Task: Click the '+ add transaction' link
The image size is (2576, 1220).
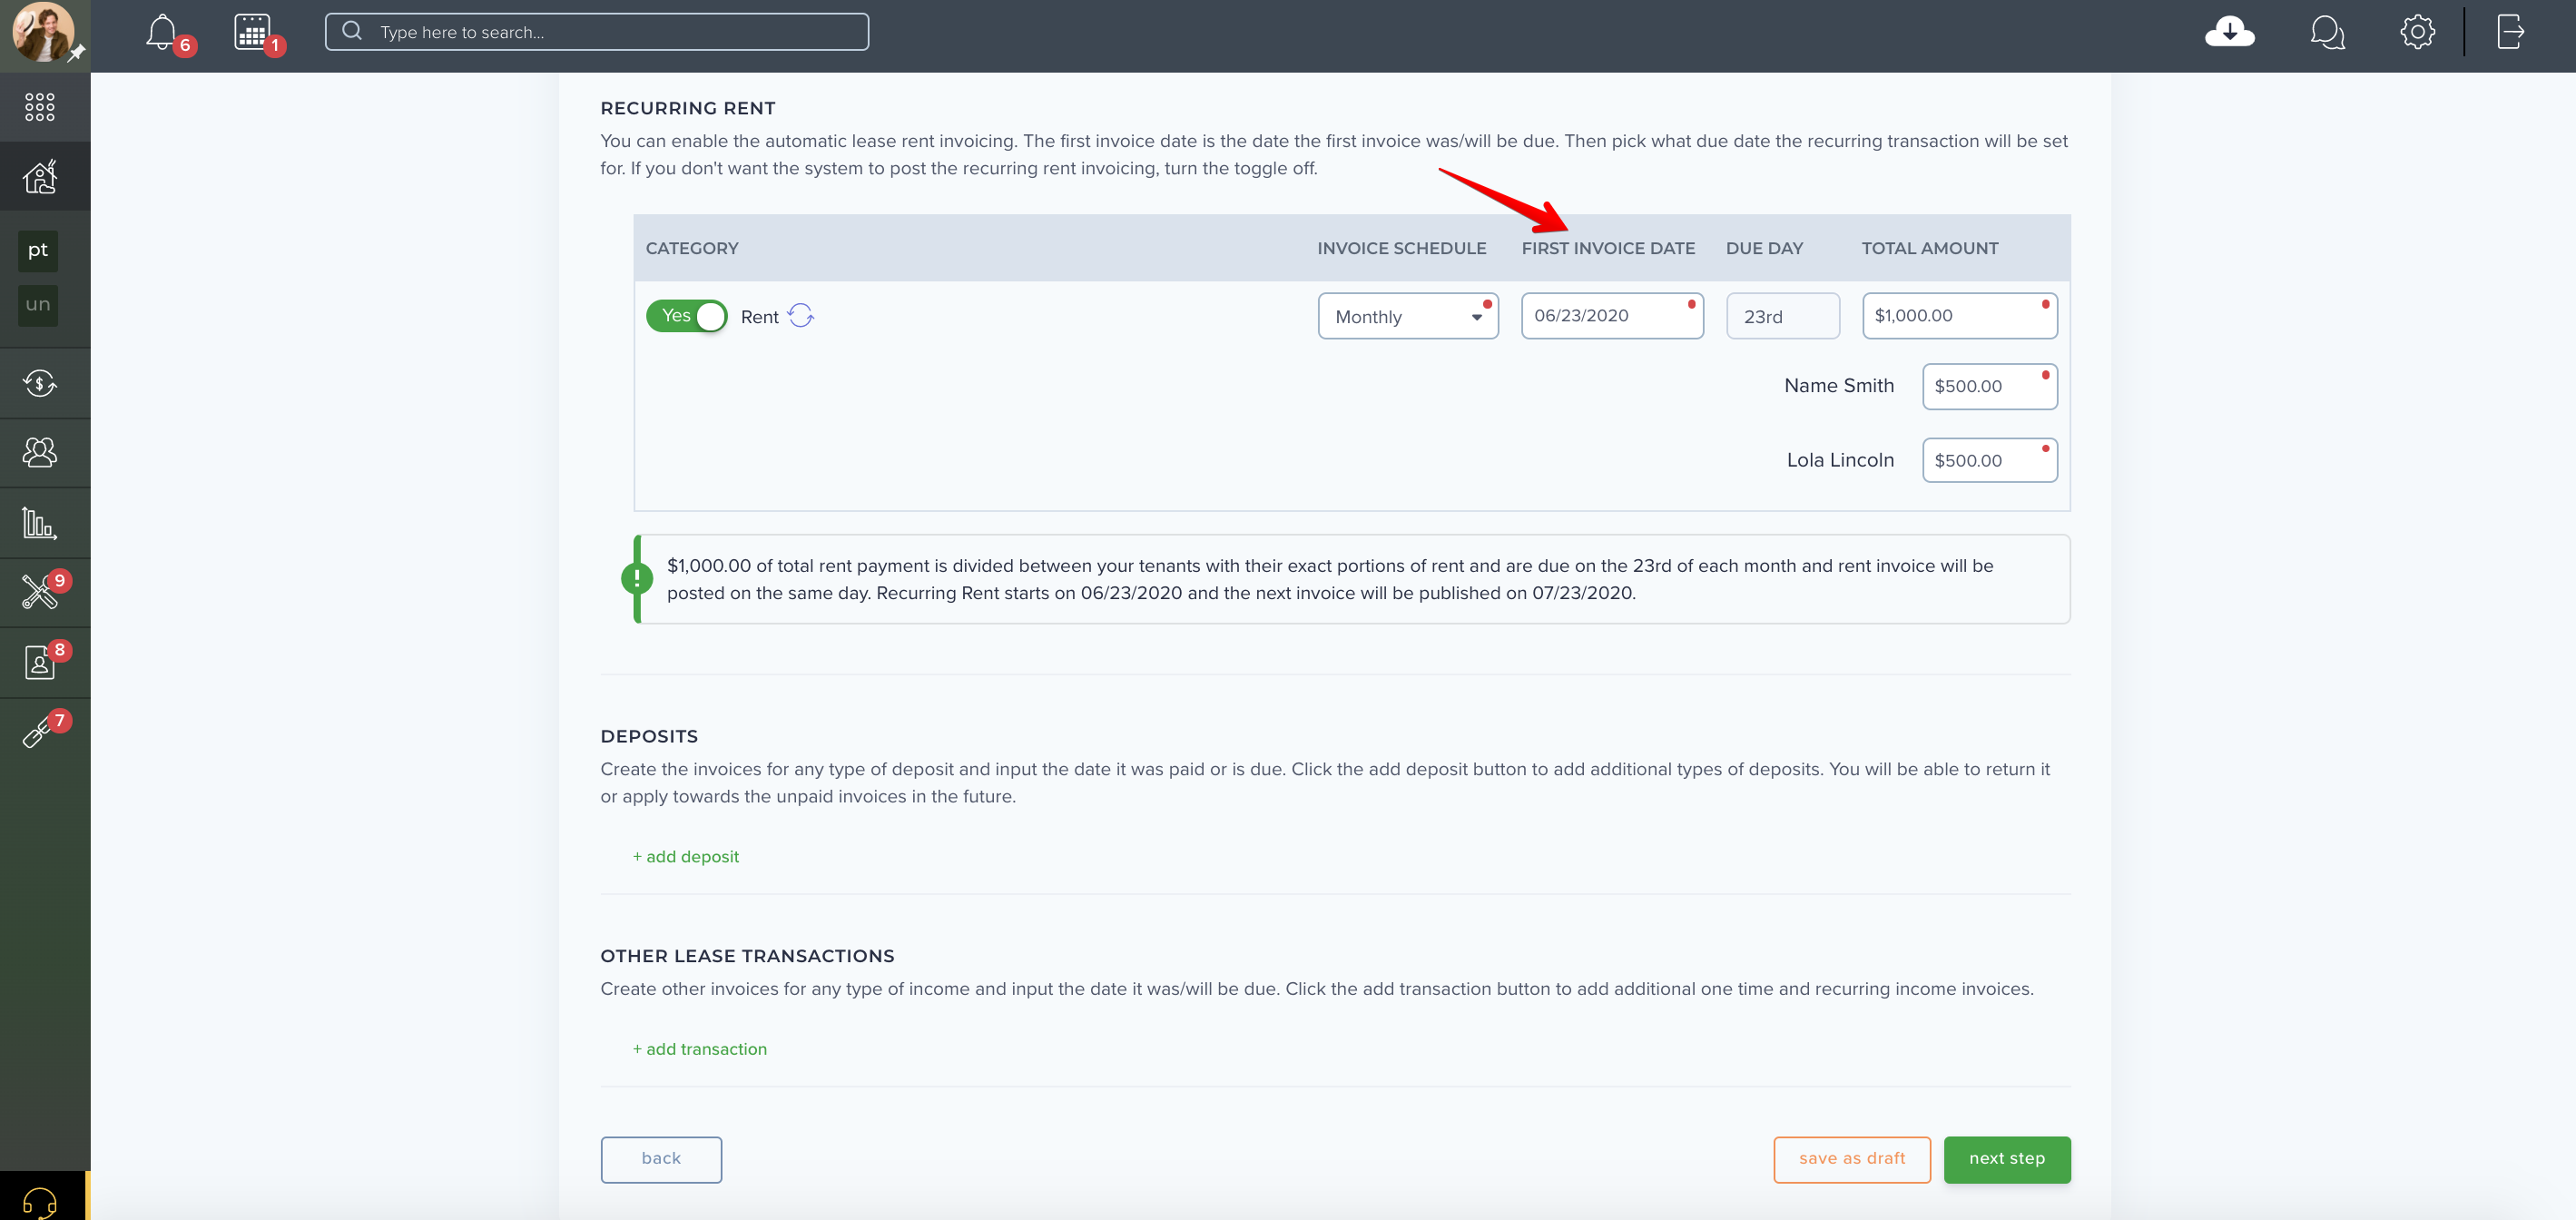Action: click(700, 1049)
